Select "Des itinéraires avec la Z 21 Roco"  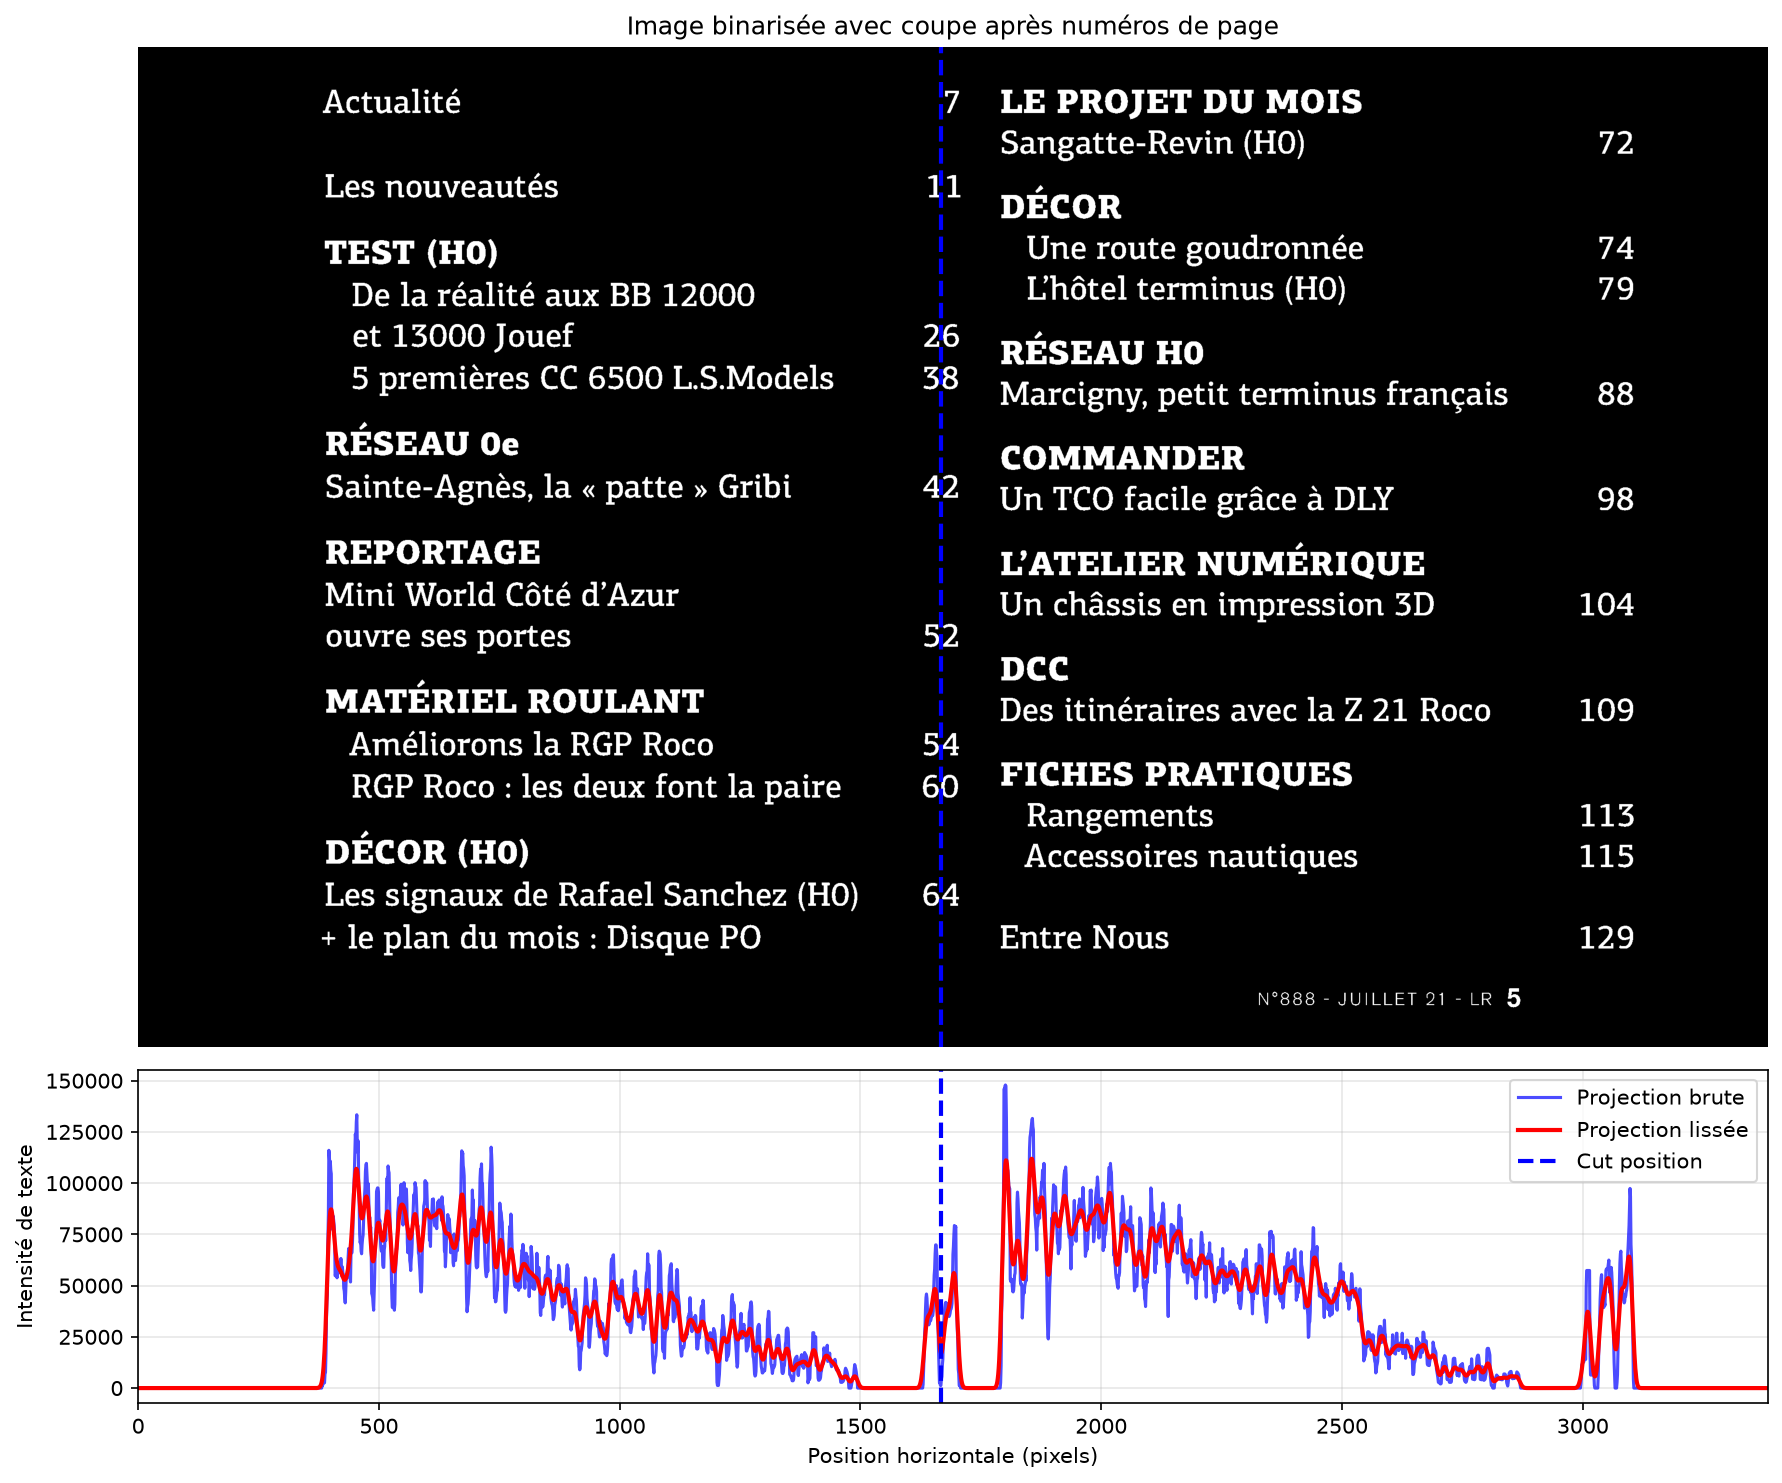[x=1245, y=710]
